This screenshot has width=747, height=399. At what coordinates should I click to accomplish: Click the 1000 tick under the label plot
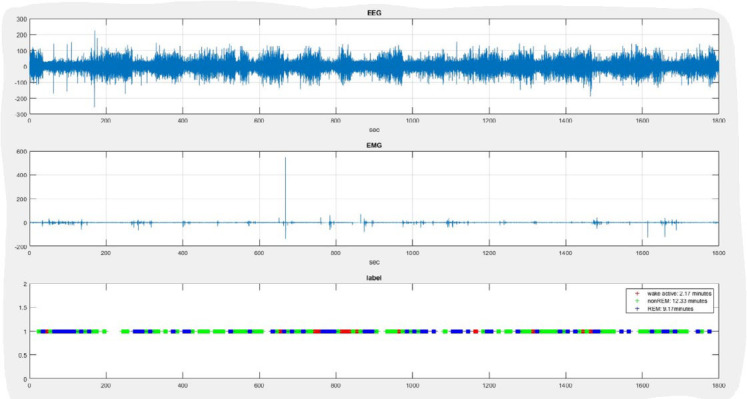click(413, 386)
